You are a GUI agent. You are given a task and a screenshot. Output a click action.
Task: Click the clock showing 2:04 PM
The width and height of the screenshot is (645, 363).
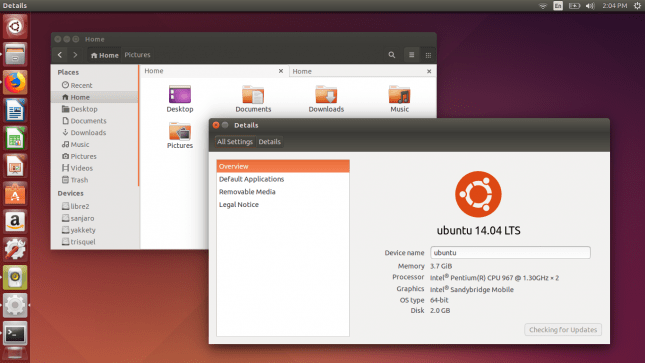tap(615, 6)
